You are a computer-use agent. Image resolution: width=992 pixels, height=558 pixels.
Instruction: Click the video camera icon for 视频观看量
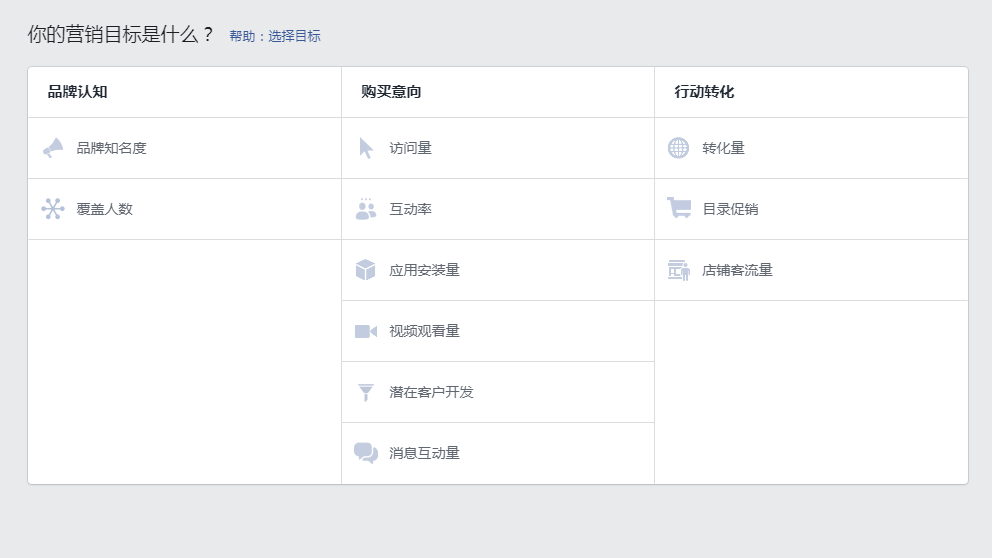tap(366, 332)
